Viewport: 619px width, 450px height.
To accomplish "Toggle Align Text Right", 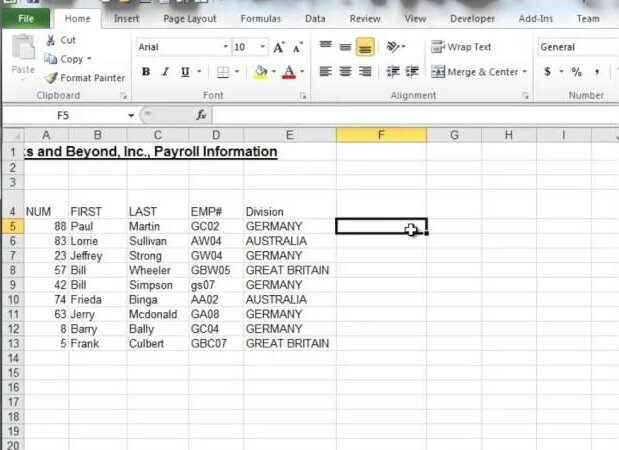I will pos(365,72).
